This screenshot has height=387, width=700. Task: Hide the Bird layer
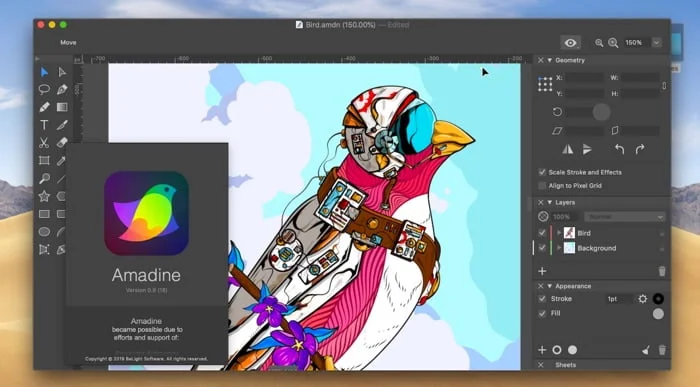(x=542, y=233)
